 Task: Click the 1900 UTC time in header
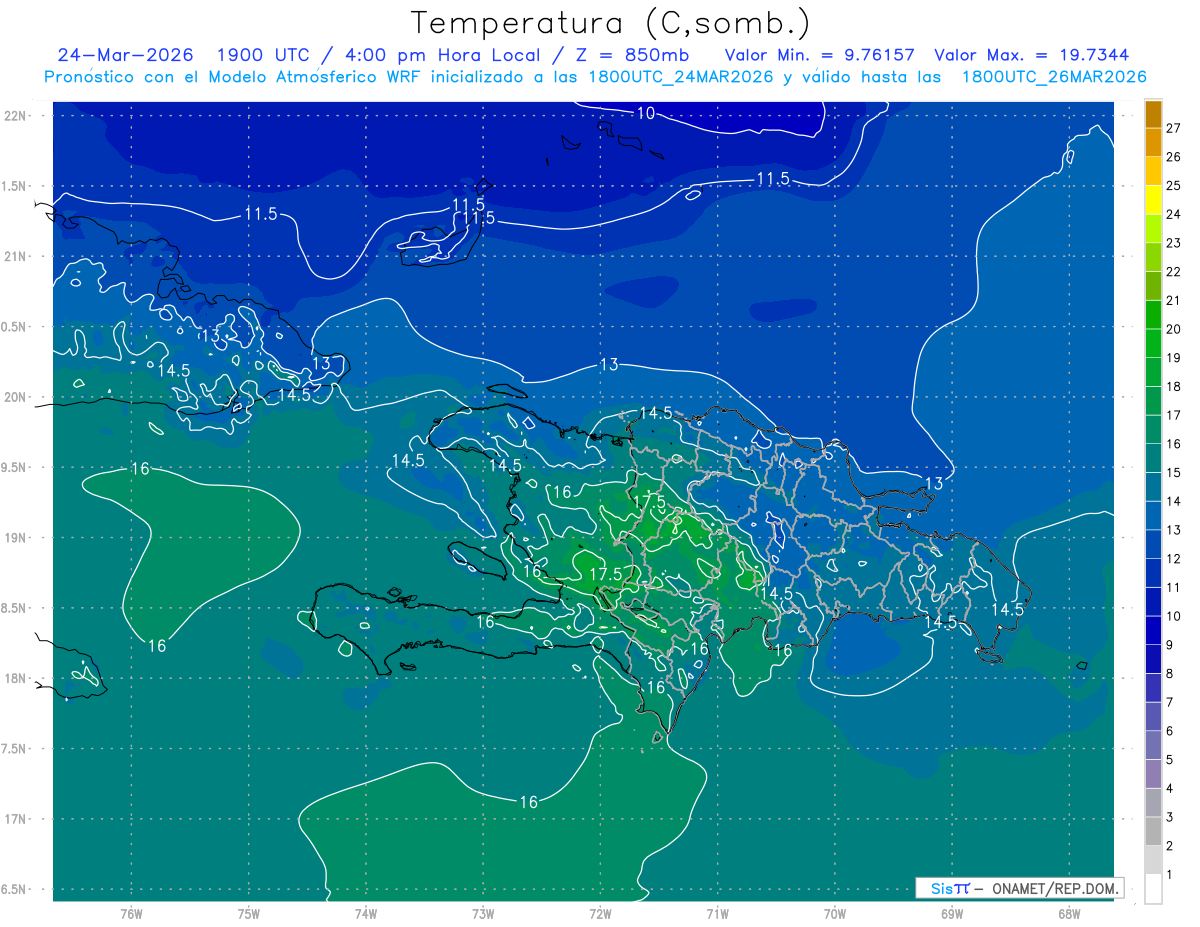(x=254, y=55)
